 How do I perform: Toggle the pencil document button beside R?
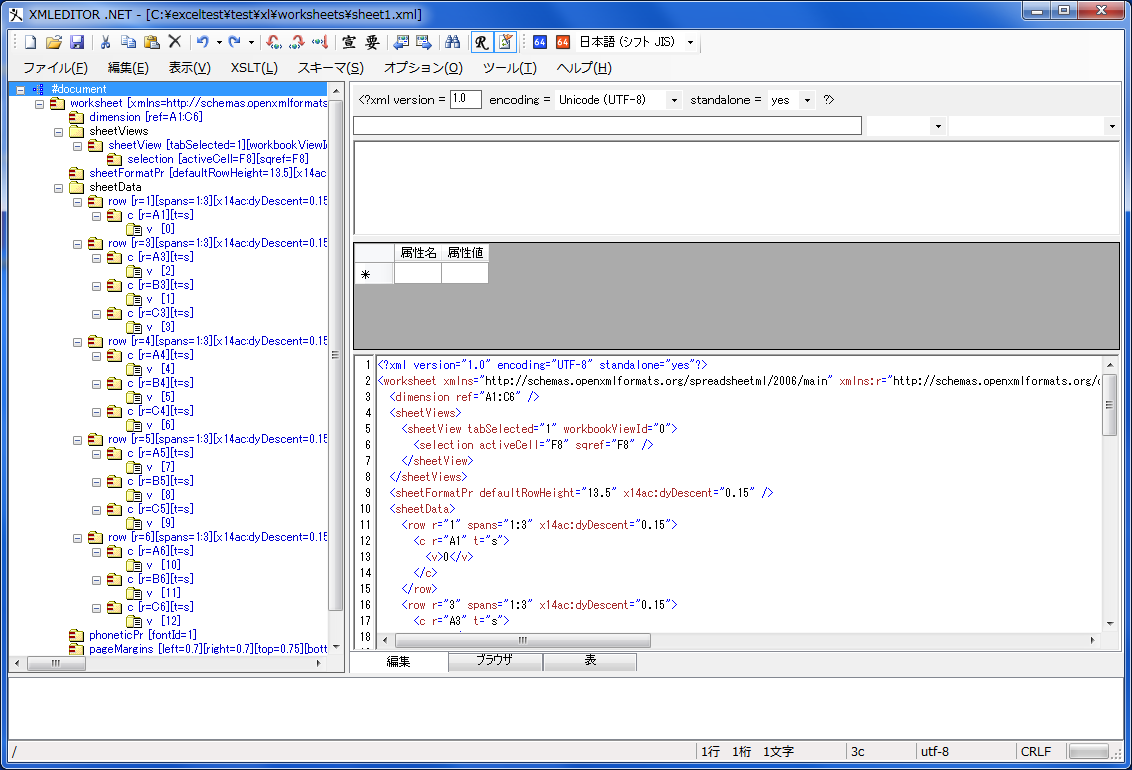tap(505, 42)
